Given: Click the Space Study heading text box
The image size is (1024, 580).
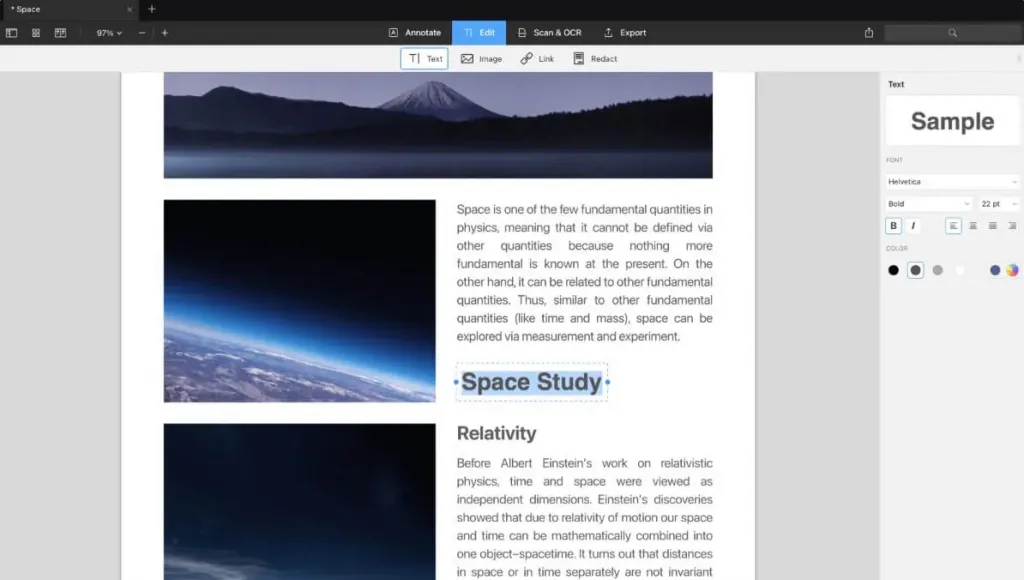Looking at the screenshot, I should tap(532, 382).
